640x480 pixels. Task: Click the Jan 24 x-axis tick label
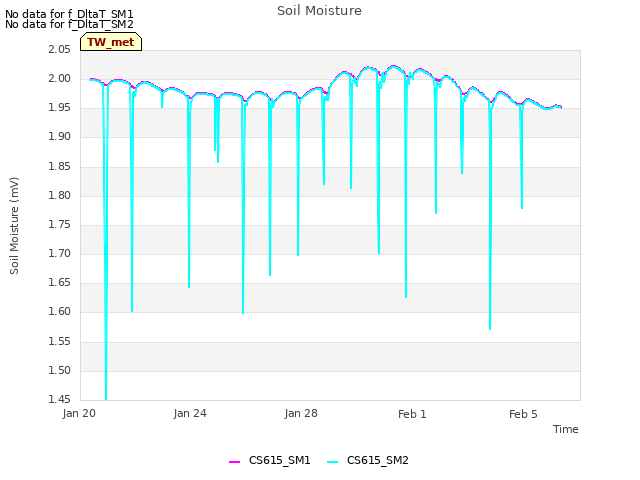coord(190,413)
